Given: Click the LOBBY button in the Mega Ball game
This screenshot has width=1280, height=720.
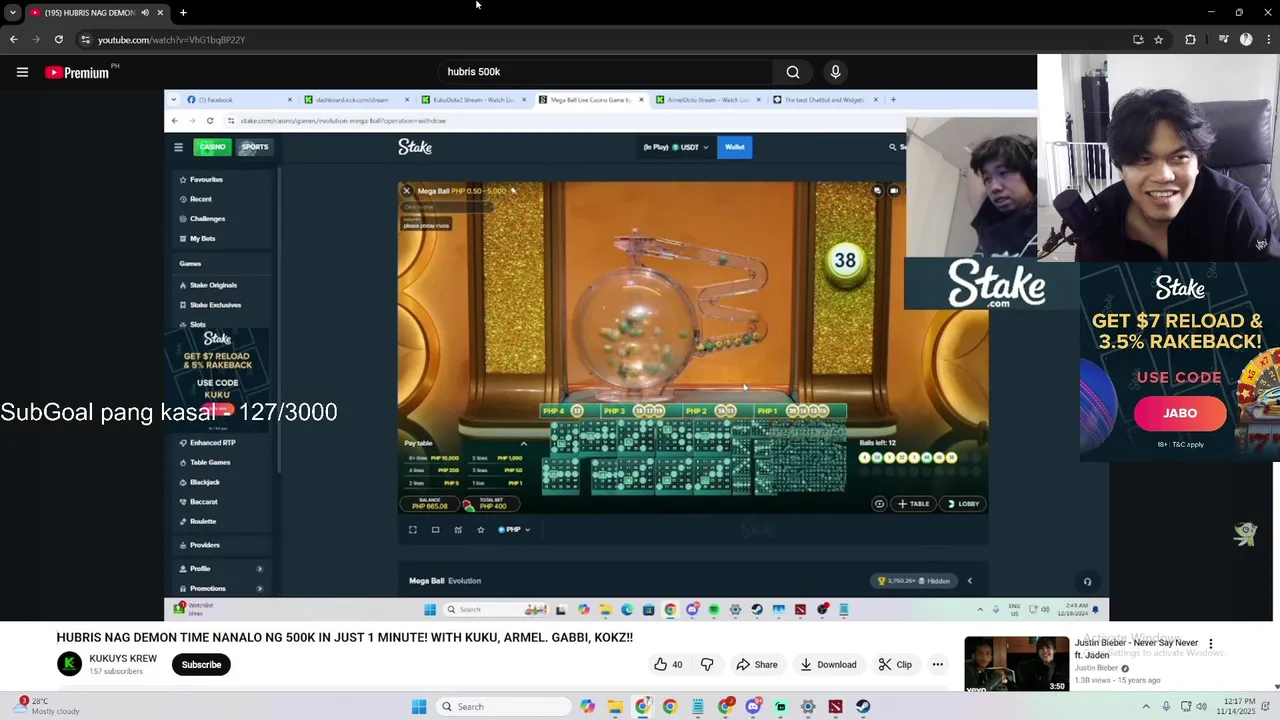Looking at the screenshot, I should pyautogui.click(x=964, y=504).
